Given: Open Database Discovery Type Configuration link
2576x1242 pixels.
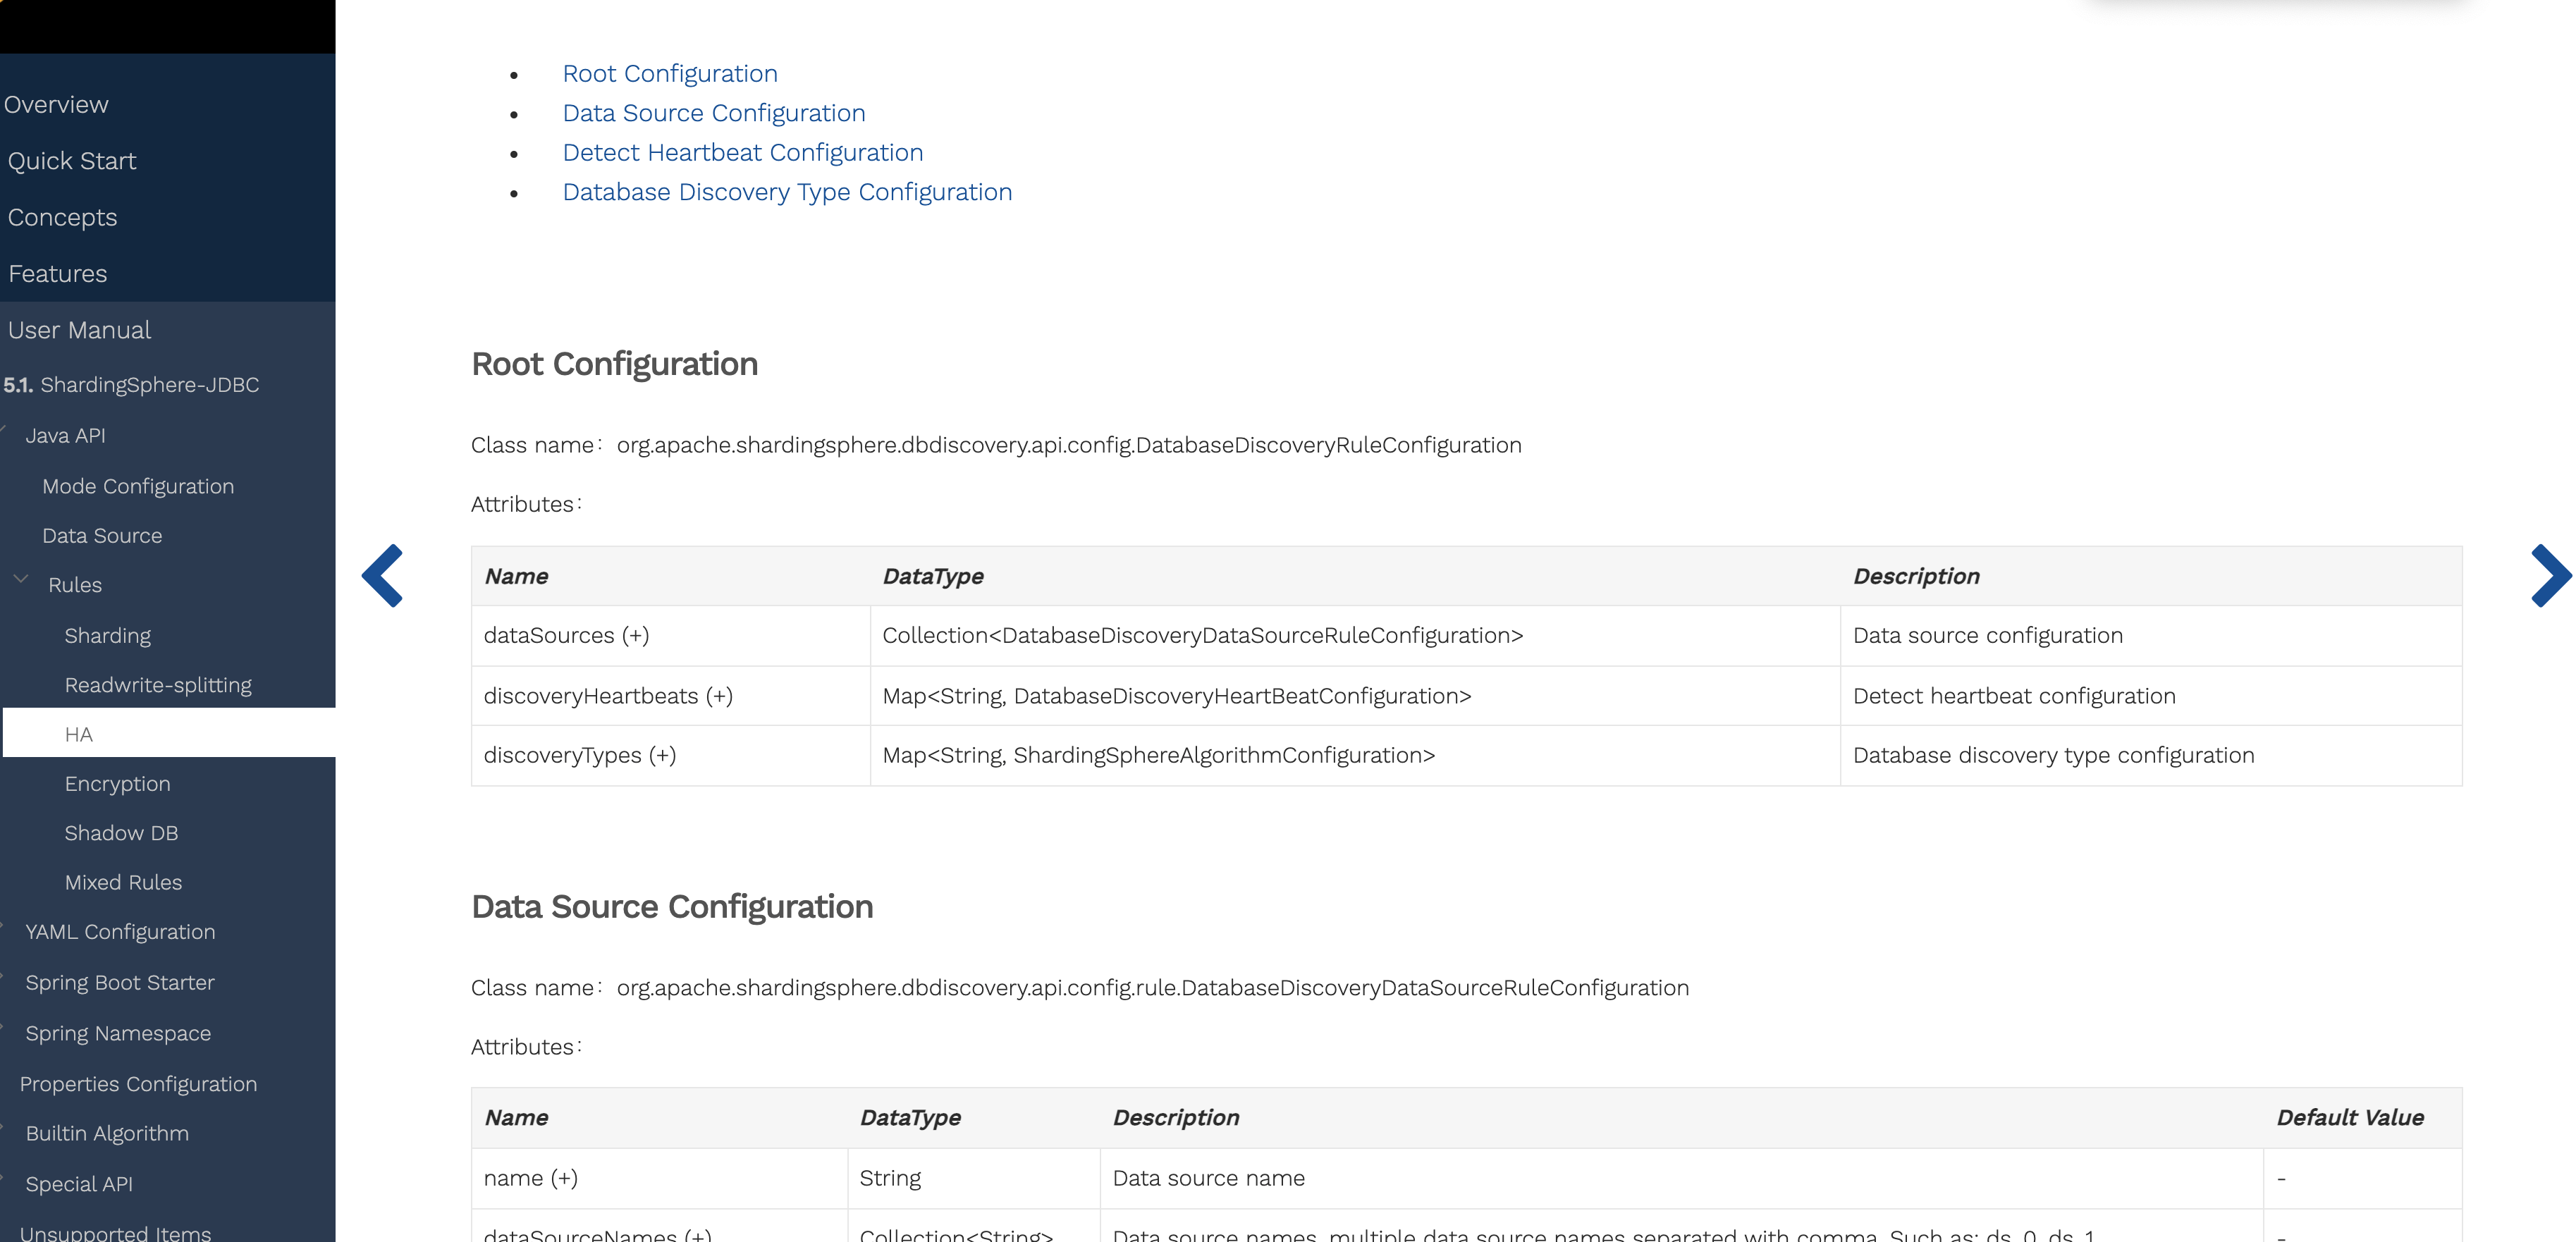Looking at the screenshot, I should coord(786,192).
